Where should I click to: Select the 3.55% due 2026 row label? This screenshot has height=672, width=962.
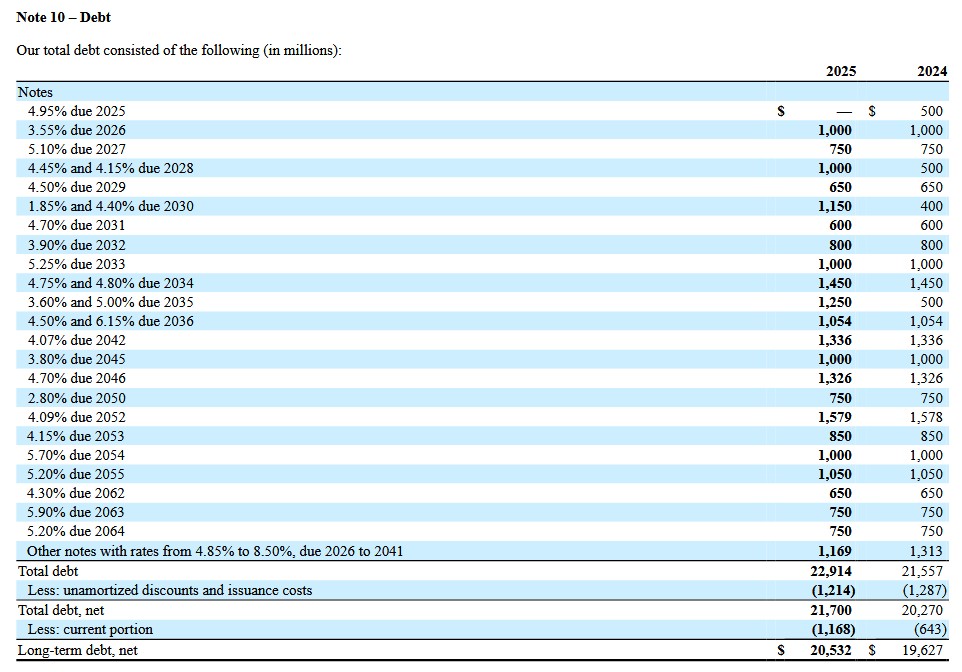76,130
